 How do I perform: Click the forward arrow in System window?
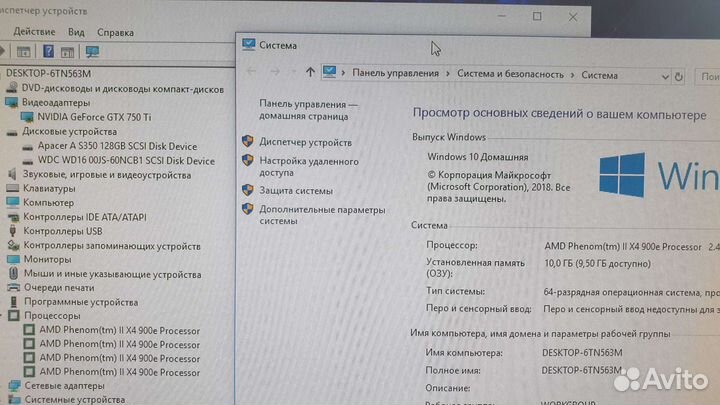click(275, 71)
